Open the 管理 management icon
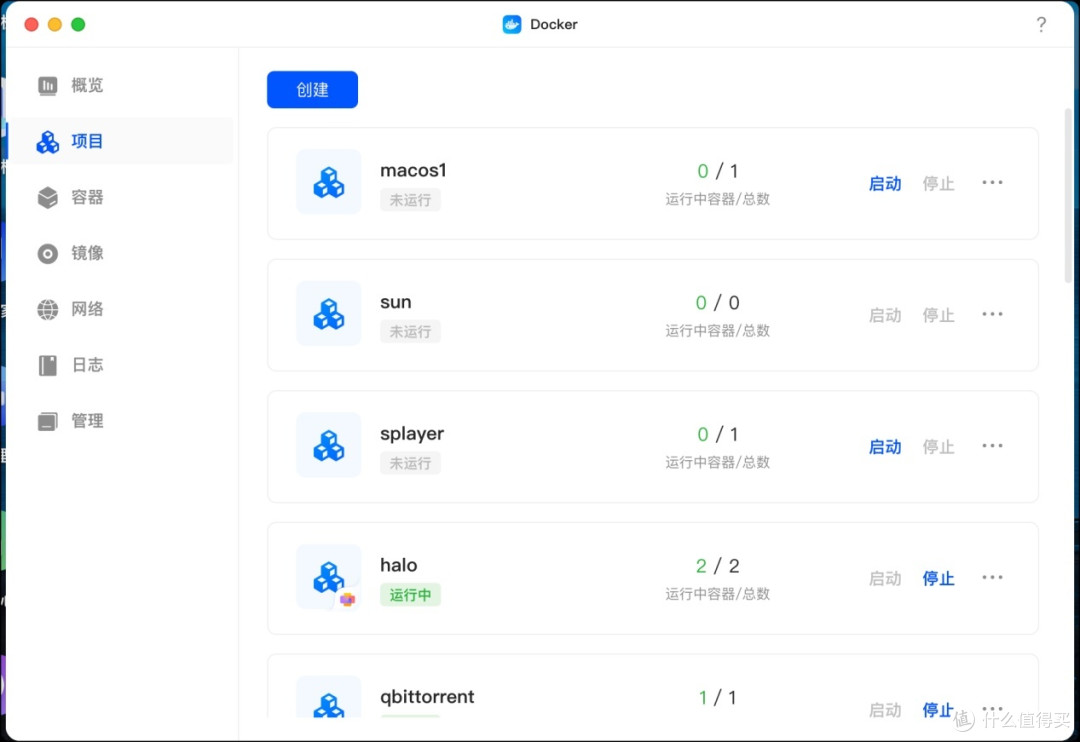Viewport: 1080px width, 742px height. coord(48,421)
